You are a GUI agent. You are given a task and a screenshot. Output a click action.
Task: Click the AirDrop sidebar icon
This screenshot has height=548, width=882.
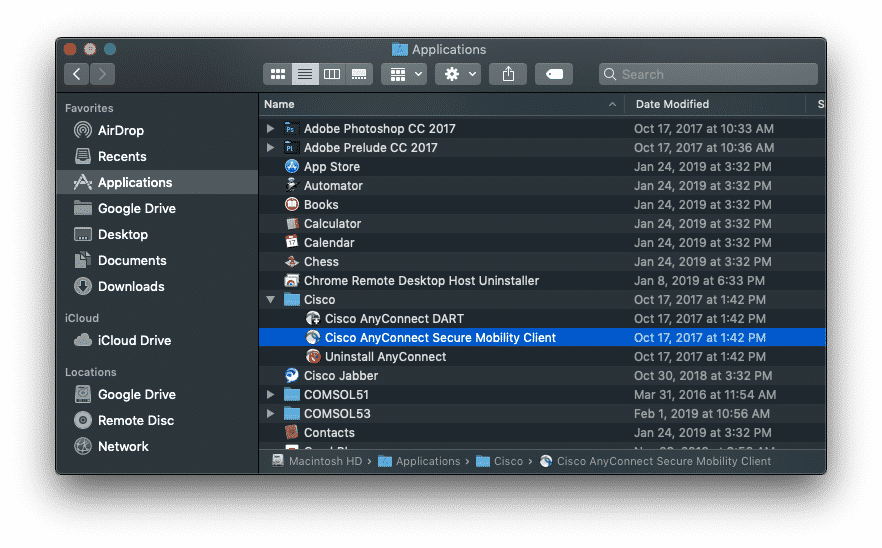pos(83,131)
